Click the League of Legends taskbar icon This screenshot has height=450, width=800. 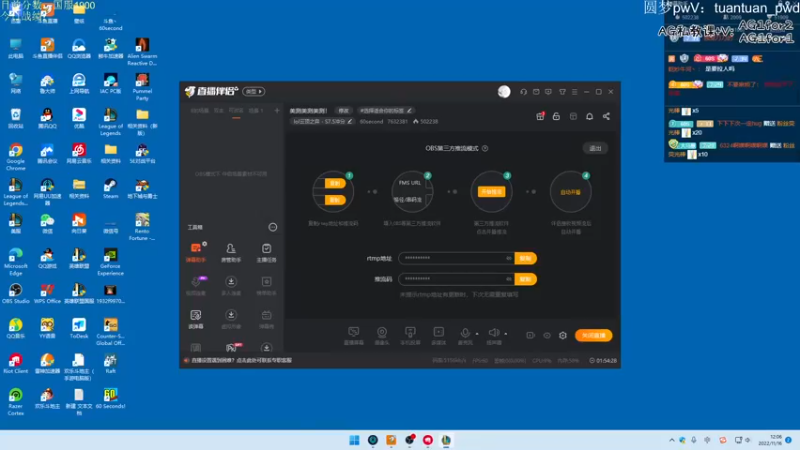pyautogui.click(x=446, y=440)
